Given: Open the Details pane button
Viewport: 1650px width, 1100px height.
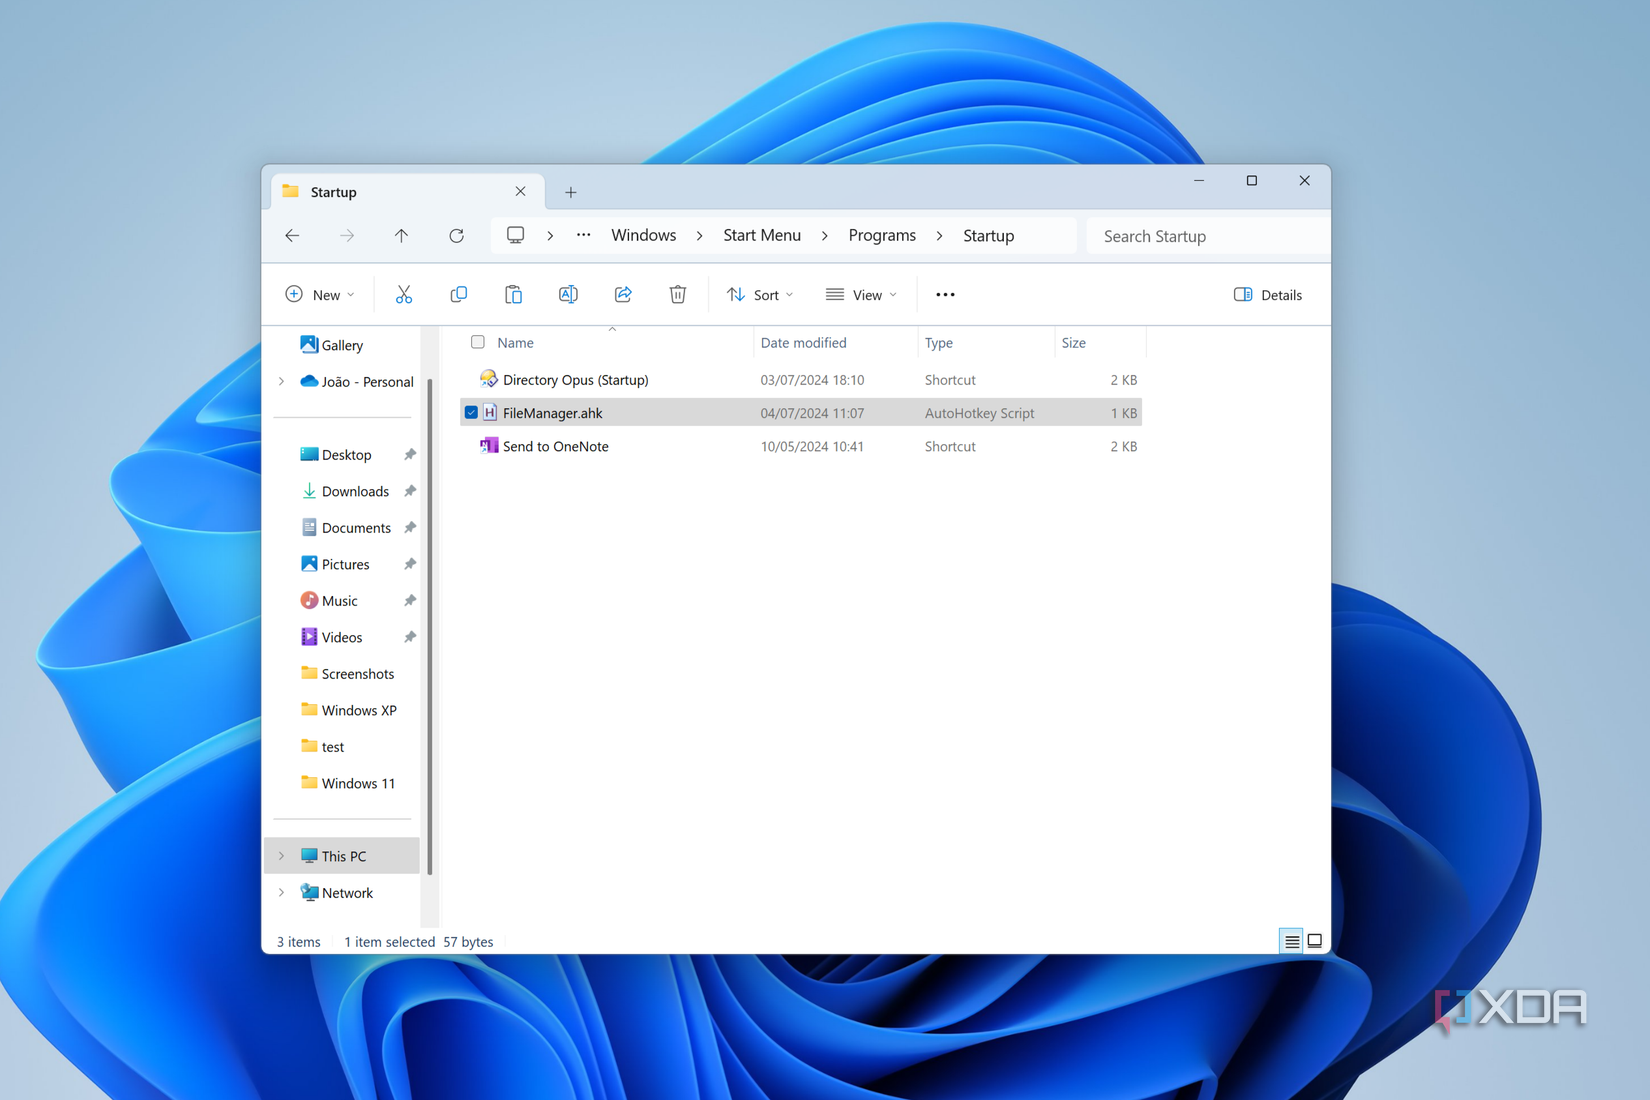Looking at the screenshot, I should [x=1268, y=295].
